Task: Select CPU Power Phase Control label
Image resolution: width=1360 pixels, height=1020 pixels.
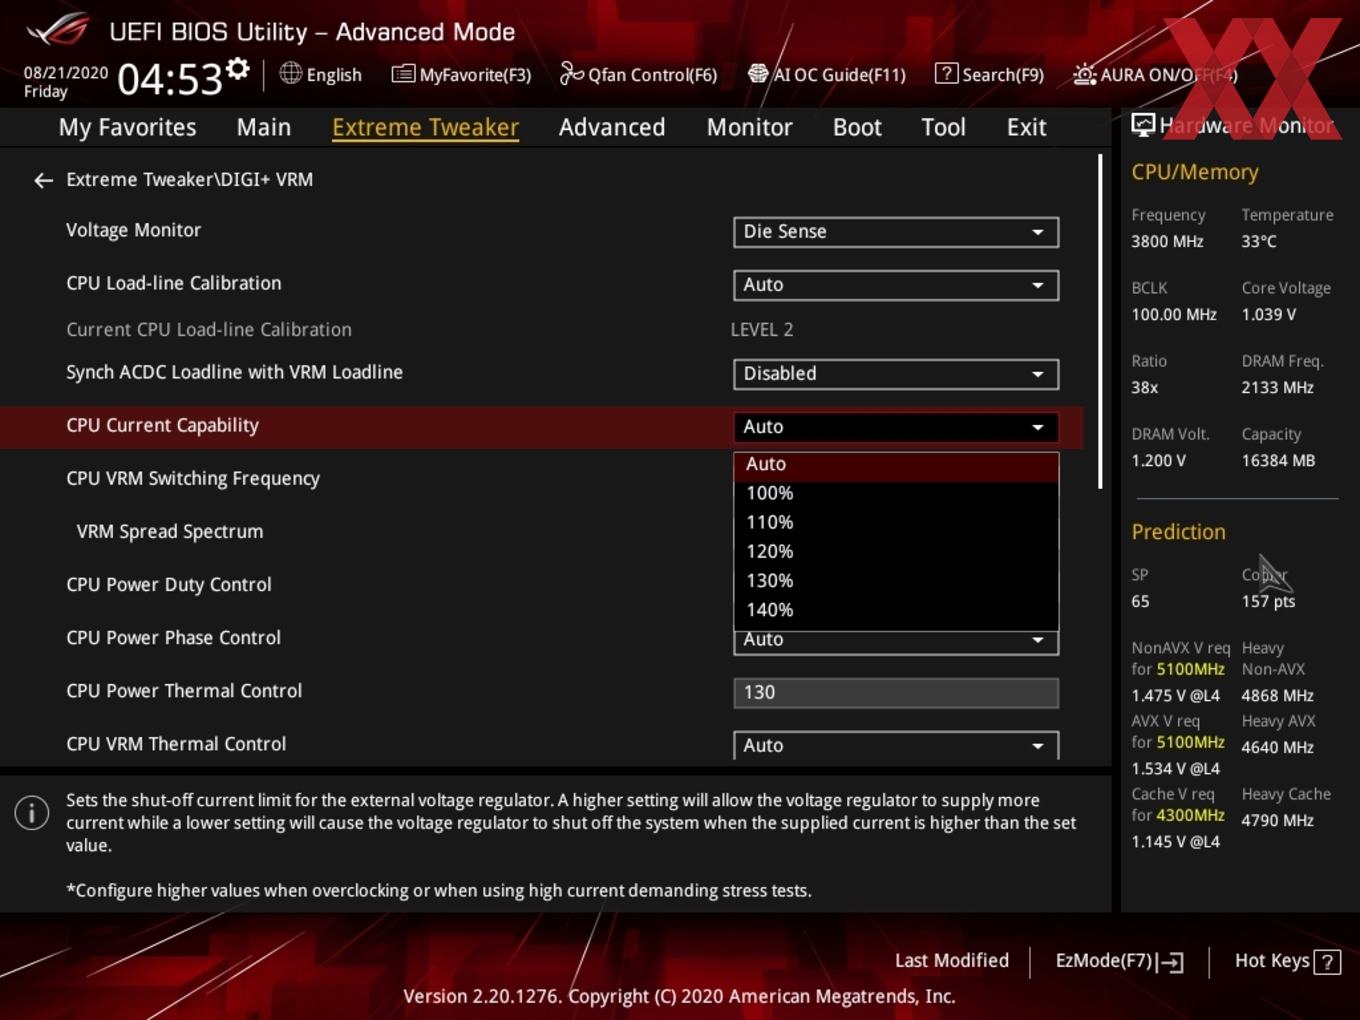Action: [173, 638]
